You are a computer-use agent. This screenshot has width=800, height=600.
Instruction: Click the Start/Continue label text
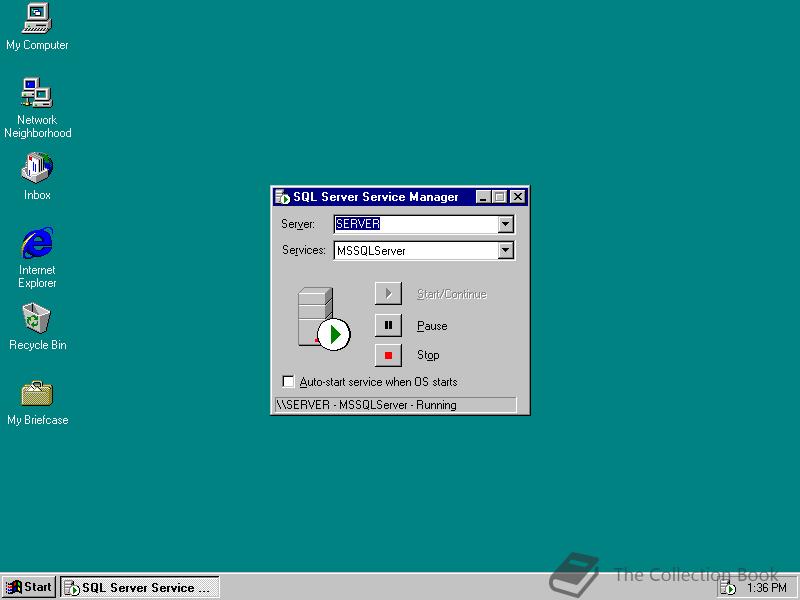tap(452, 294)
